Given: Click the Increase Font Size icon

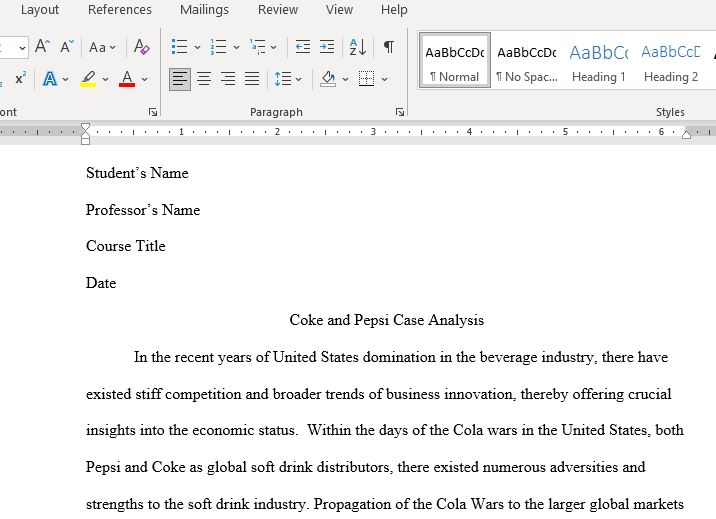Looking at the screenshot, I should [x=42, y=47].
